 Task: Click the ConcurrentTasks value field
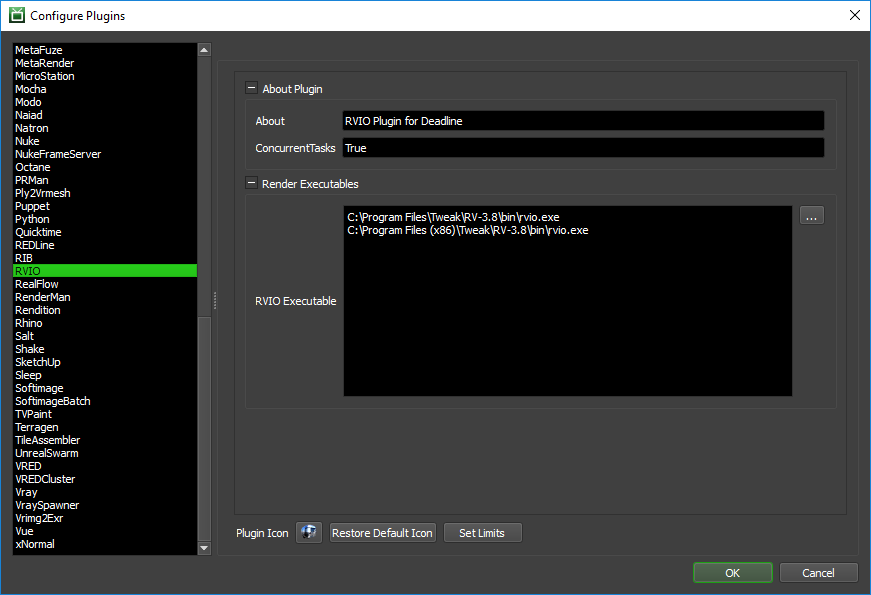[x=582, y=148]
